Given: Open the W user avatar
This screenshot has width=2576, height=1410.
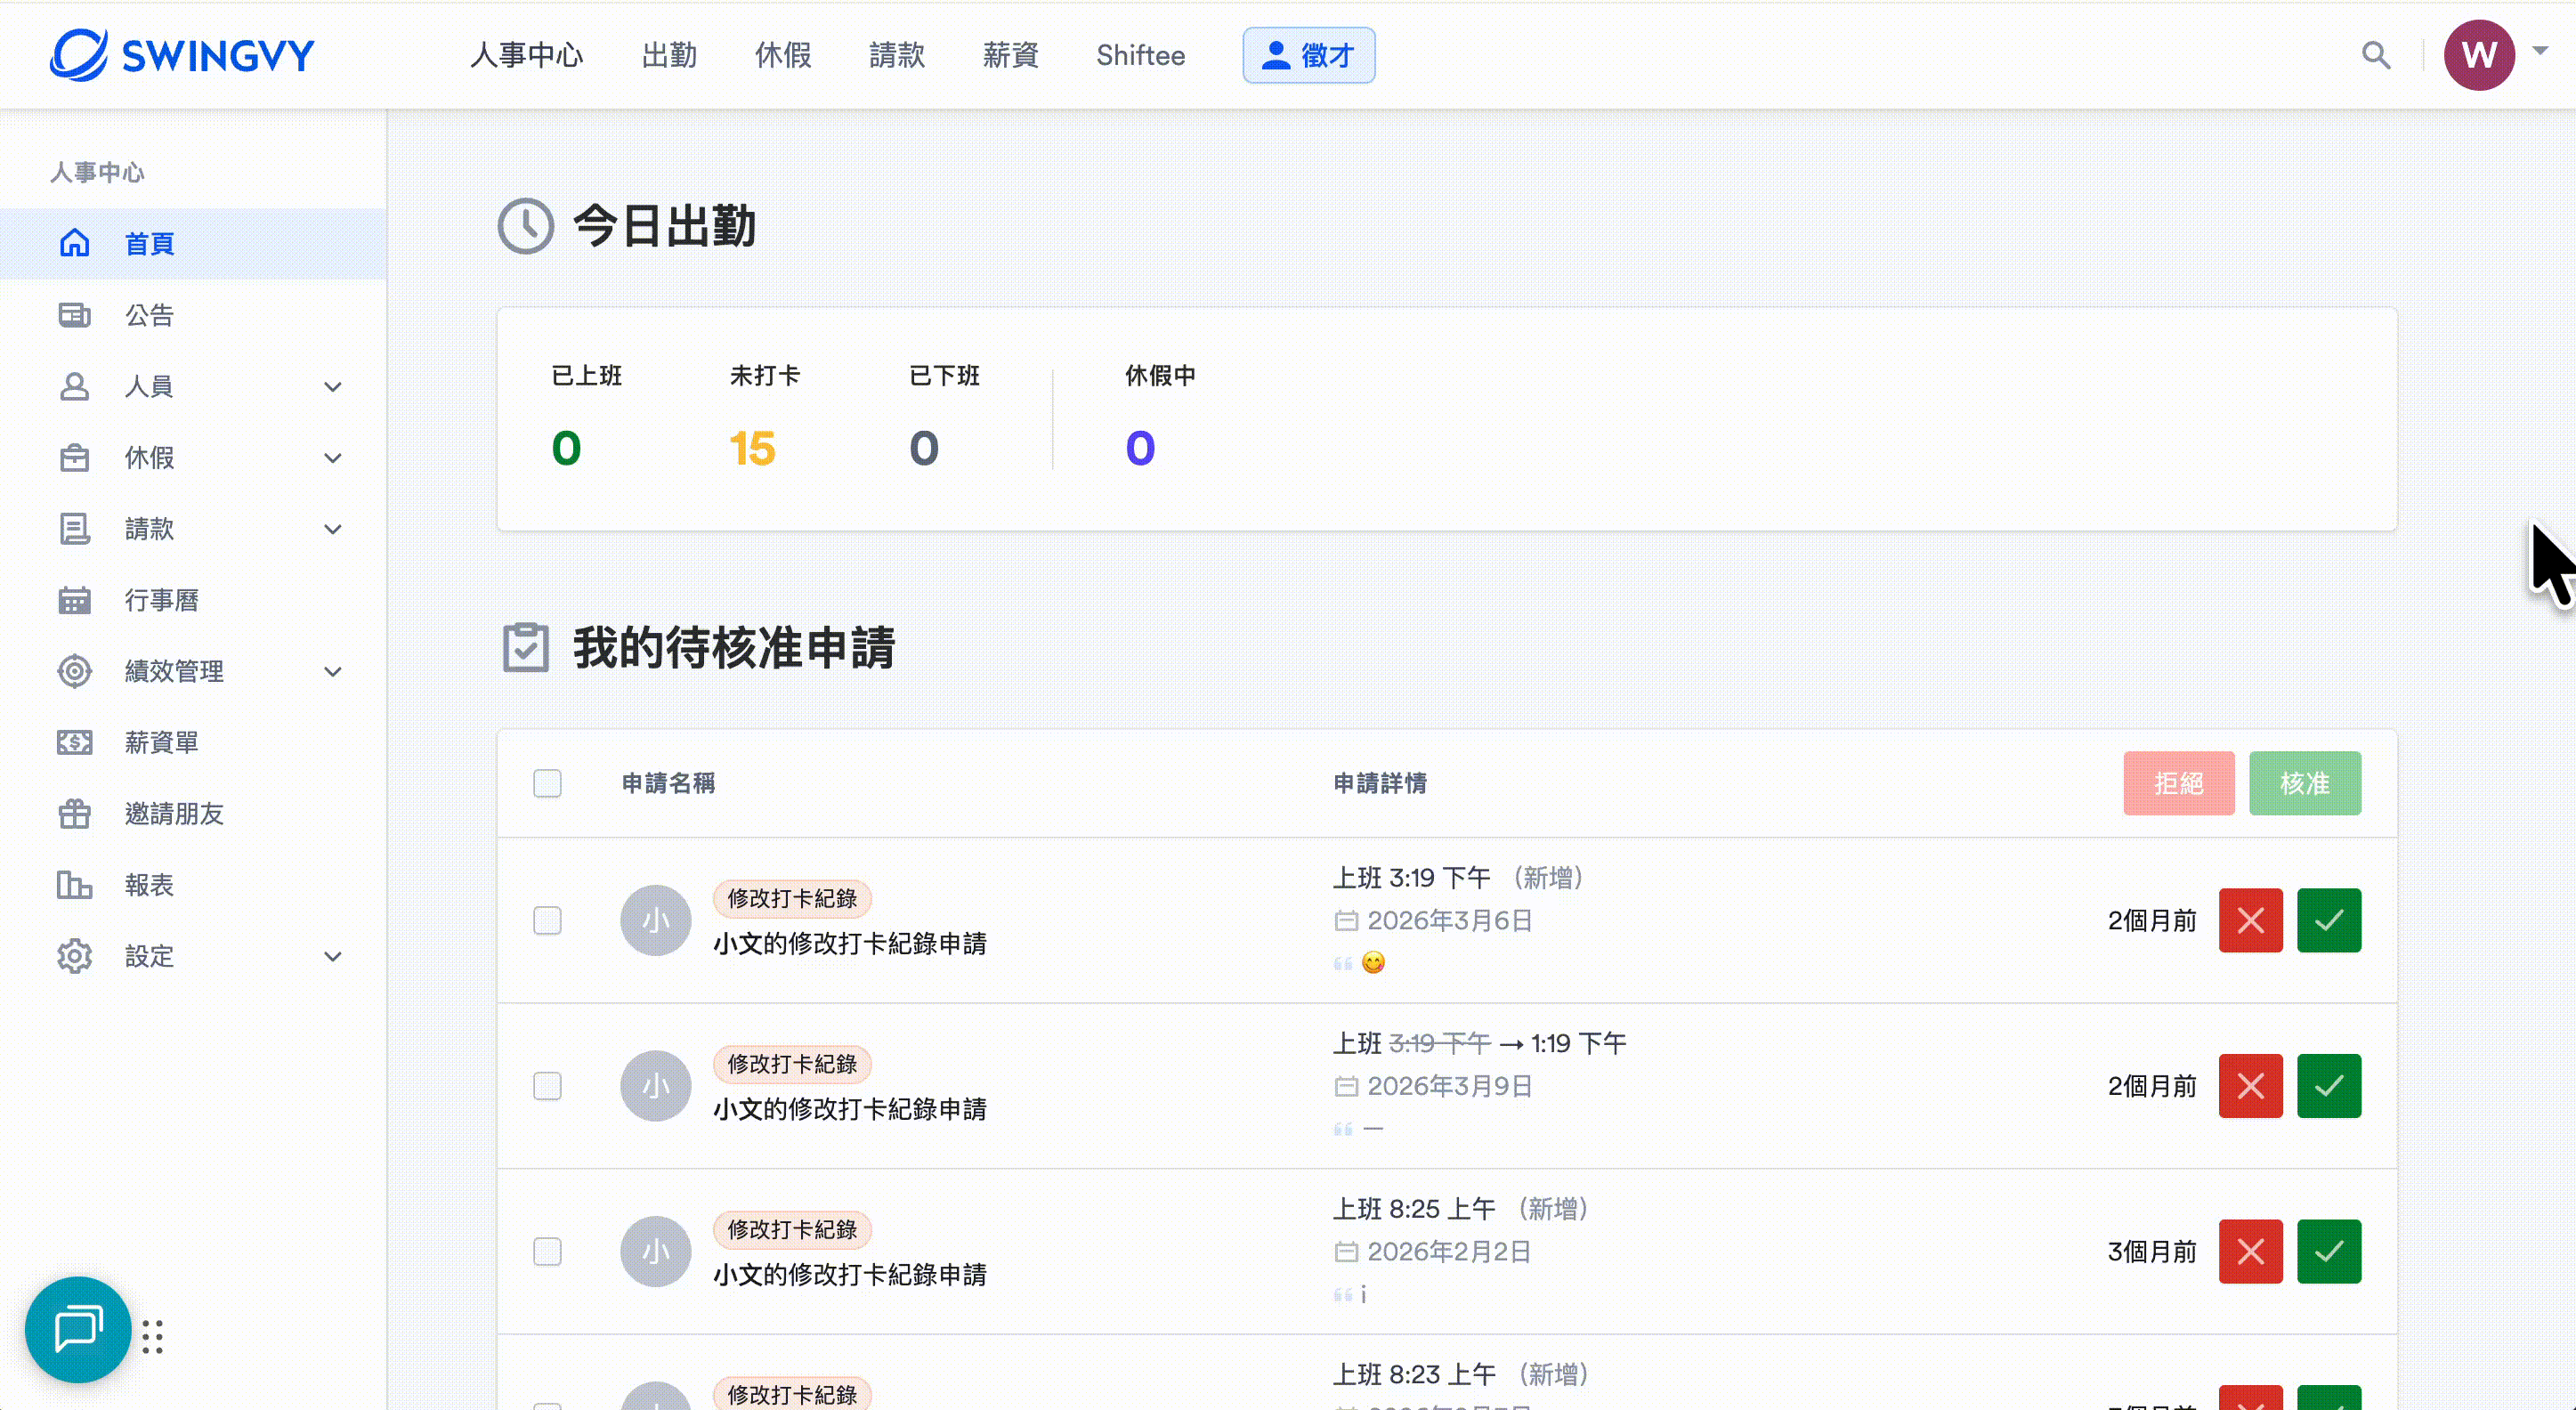Looking at the screenshot, I should tap(2479, 55).
